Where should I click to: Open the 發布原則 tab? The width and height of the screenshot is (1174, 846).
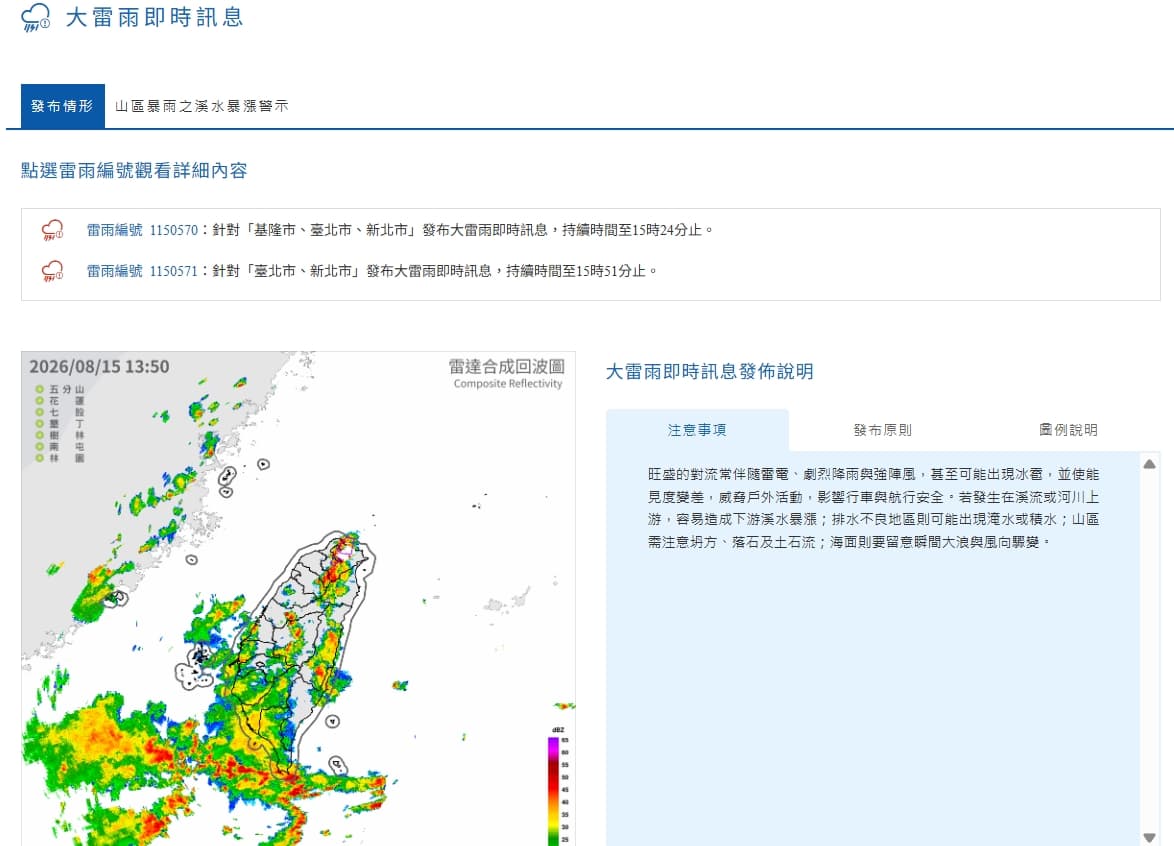883,430
